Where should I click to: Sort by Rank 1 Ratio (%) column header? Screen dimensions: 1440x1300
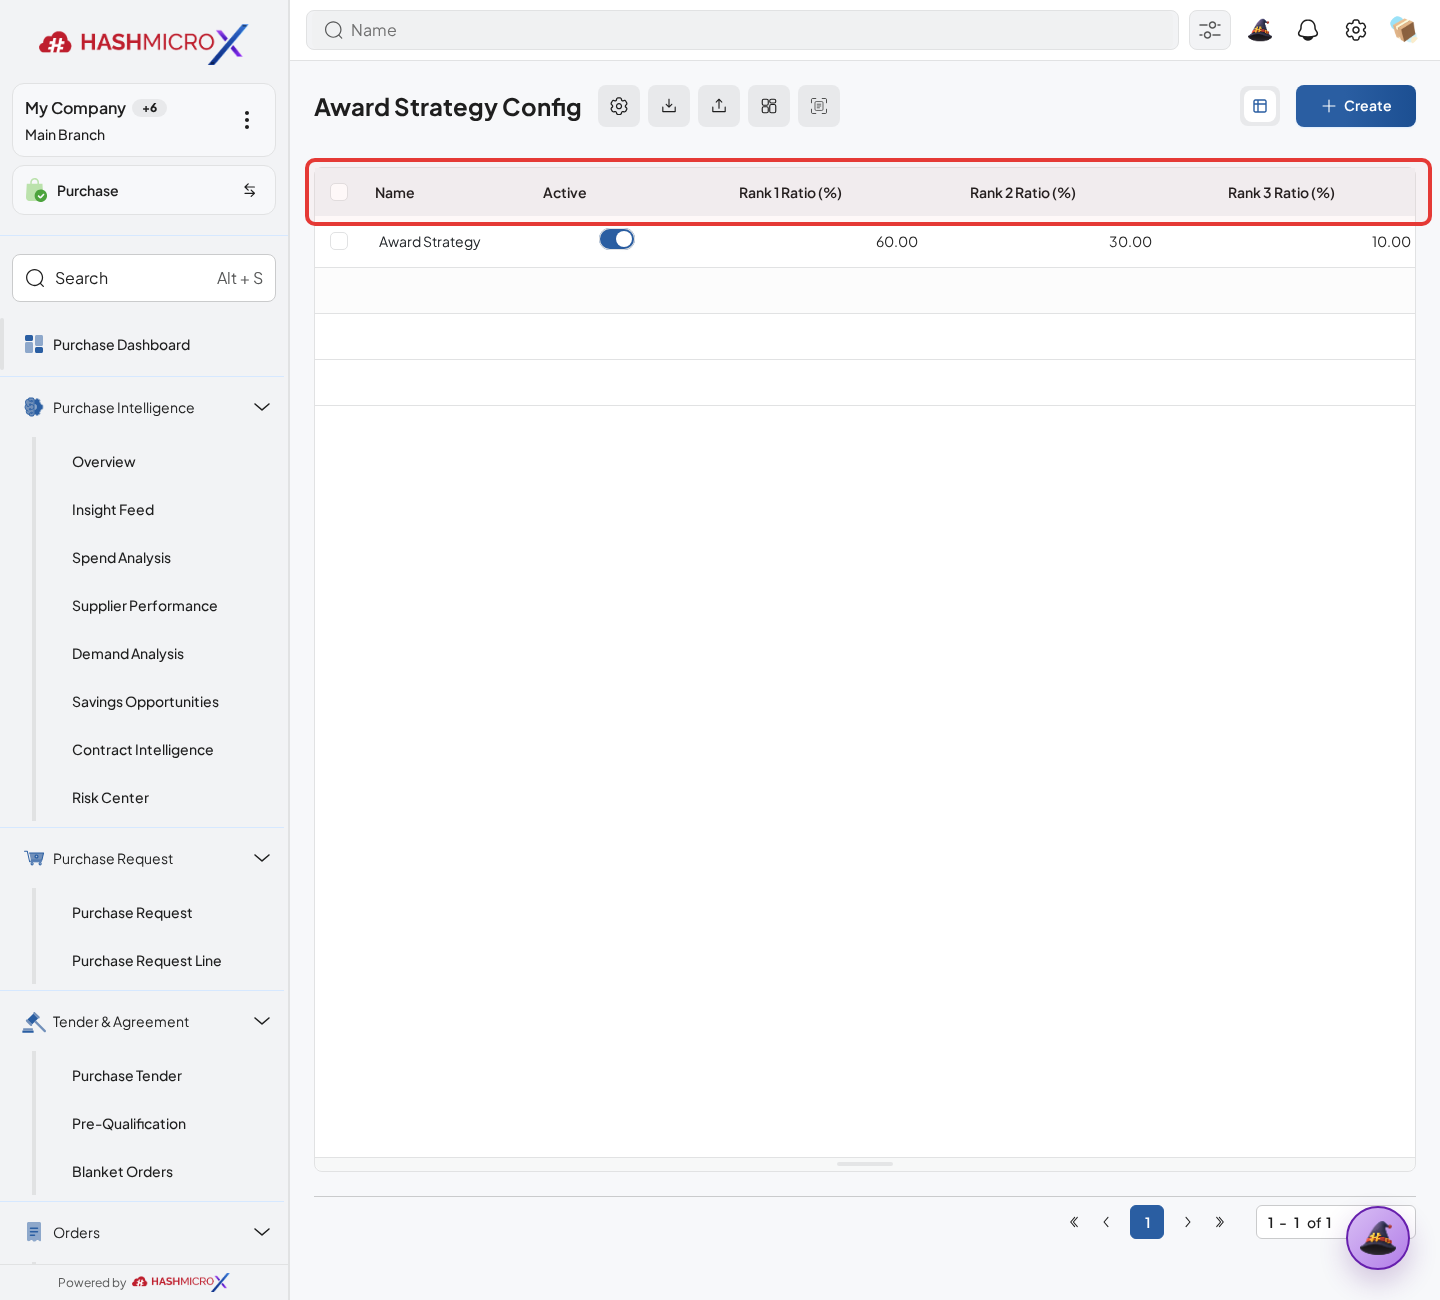[x=790, y=193]
